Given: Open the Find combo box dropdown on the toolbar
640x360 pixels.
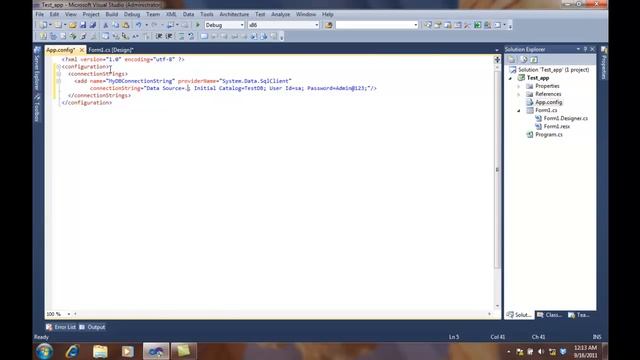Looking at the screenshot, I should coord(416,25).
